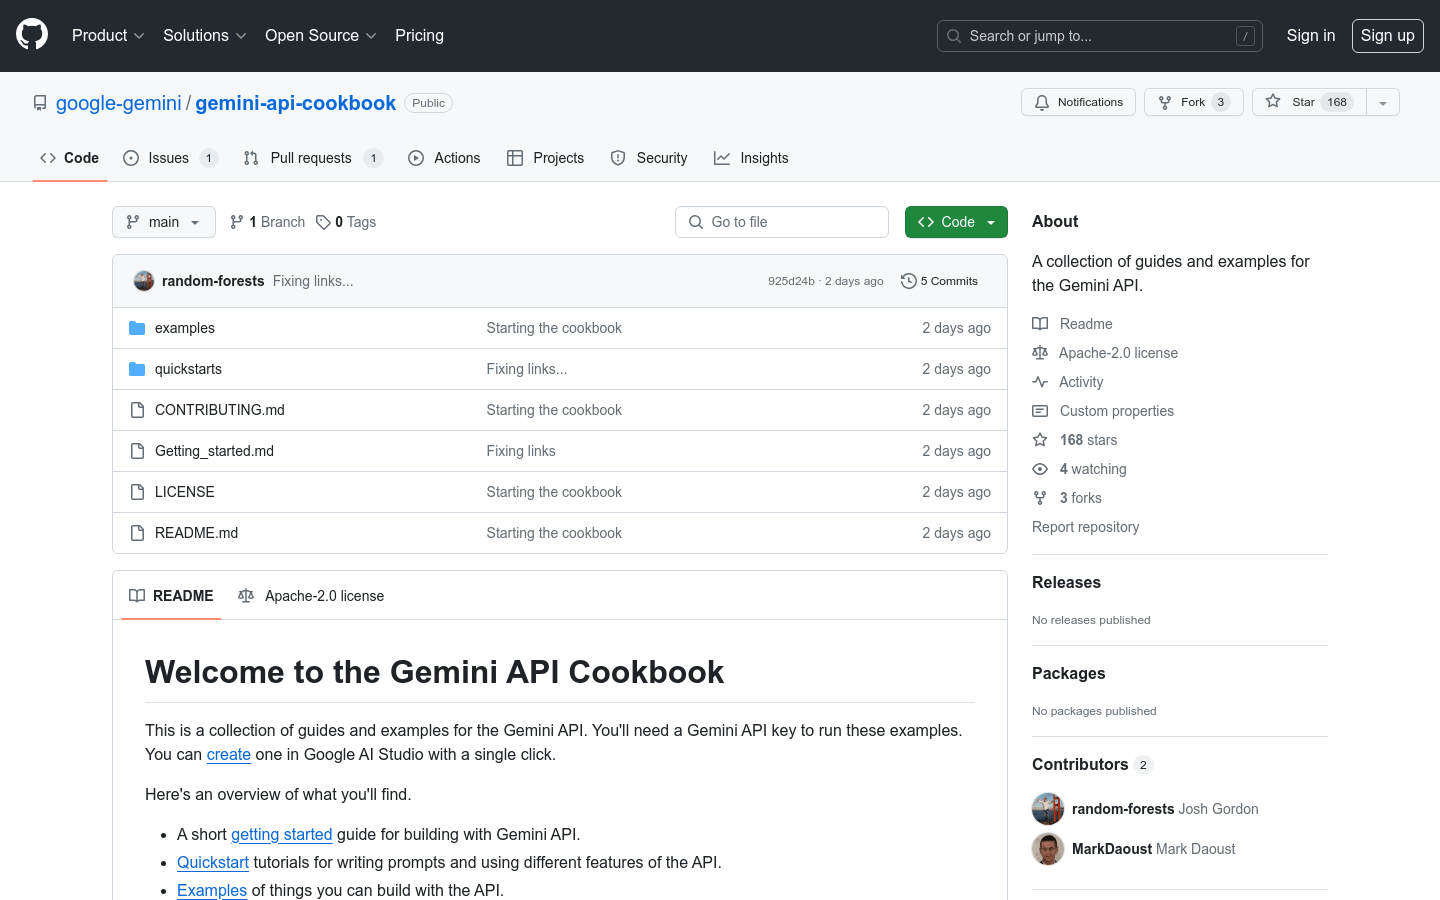
Task: Click the quickstarts 'Fixing links...' commit text
Action: tap(527, 369)
